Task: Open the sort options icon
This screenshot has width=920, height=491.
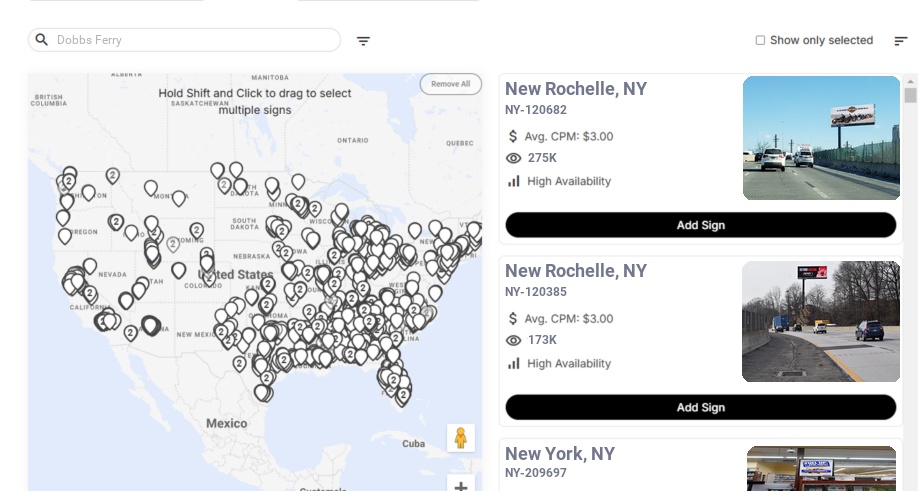Action: pyautogui.click(x=900, y=41)
